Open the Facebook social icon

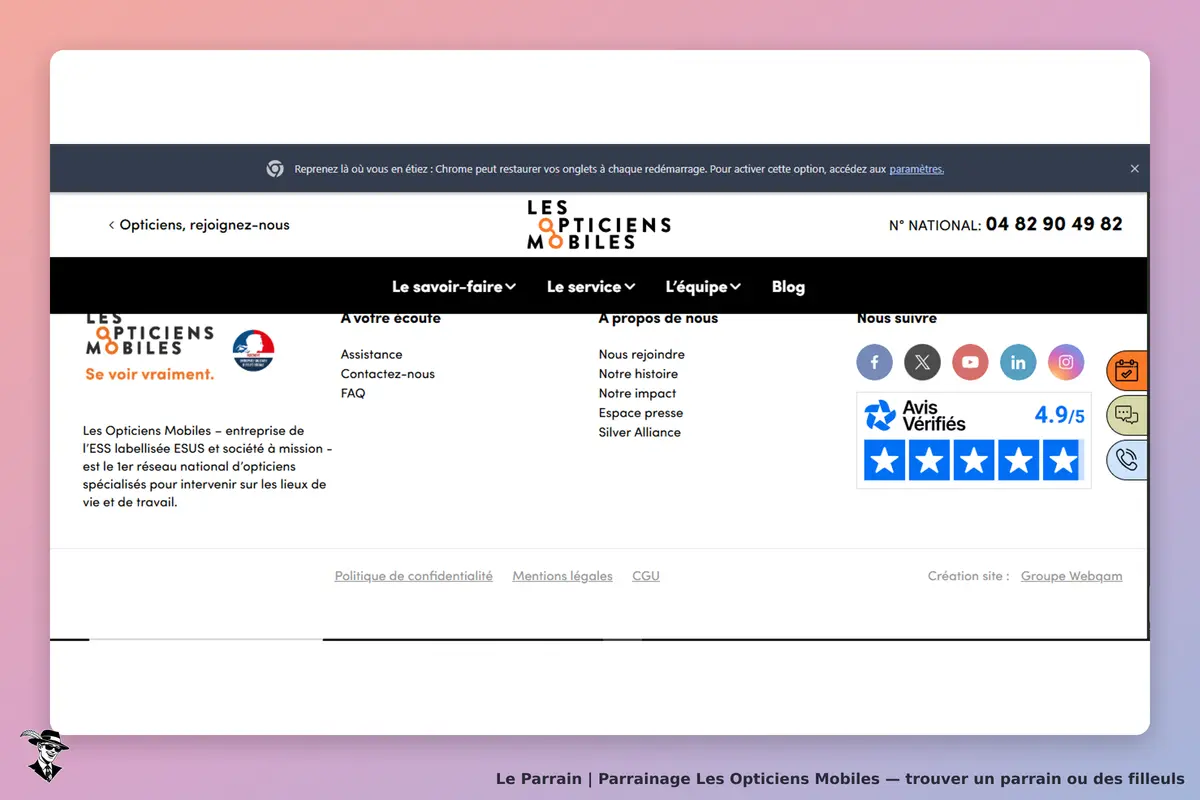(874, 362)
